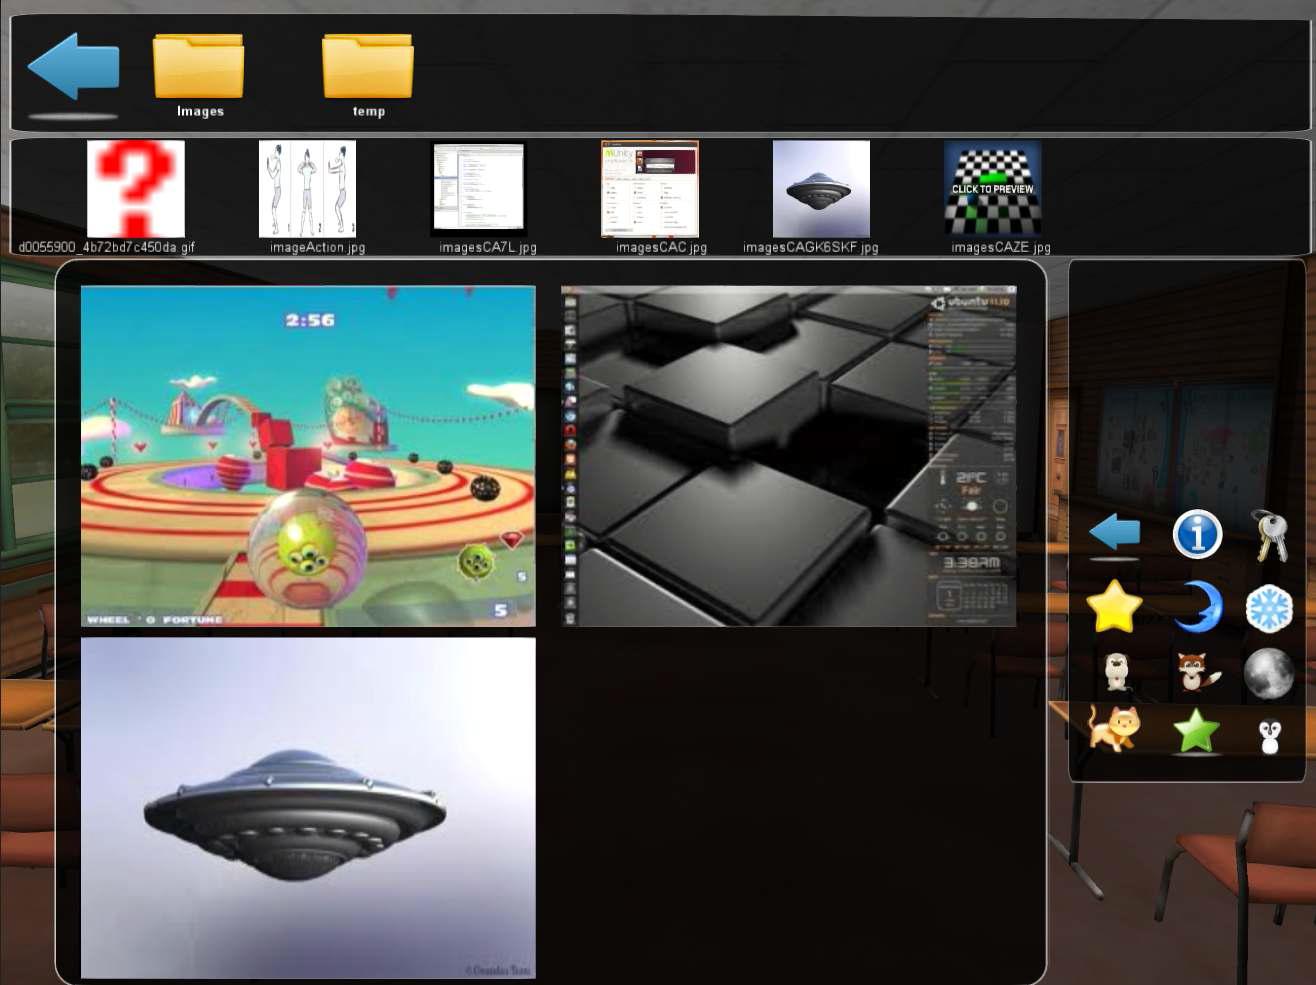Click the imagesCAZE.jpg click-to-preview thumbnail
Viewport: 1316px width, 985px height.
993,189
